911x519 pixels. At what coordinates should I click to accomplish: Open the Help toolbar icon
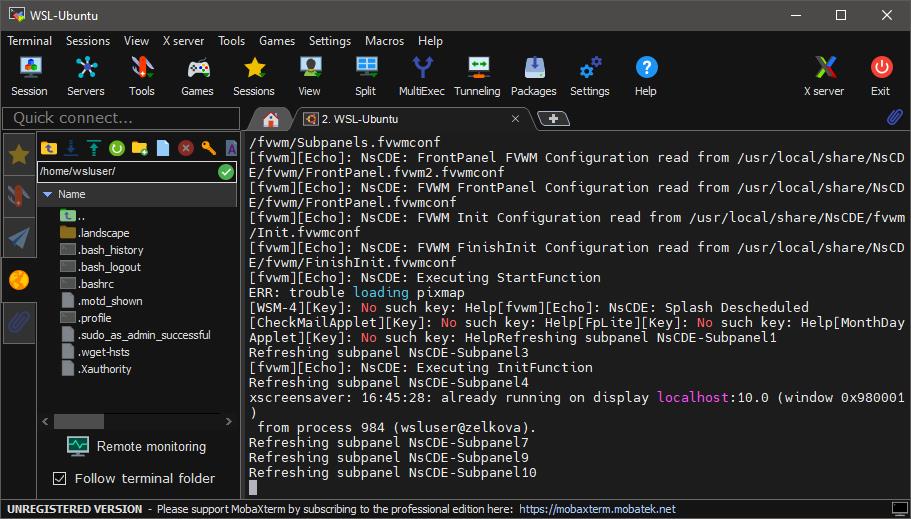coord(645,76)
